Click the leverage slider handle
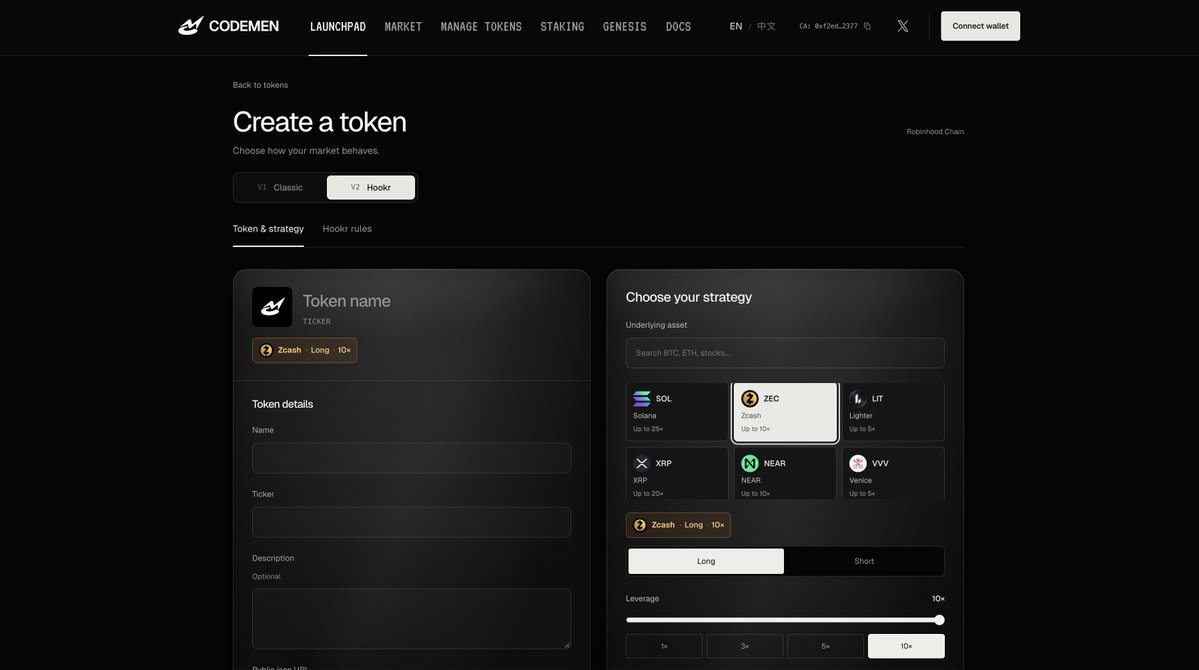Viewport: 1199px width, 670px height. point(939,620)
